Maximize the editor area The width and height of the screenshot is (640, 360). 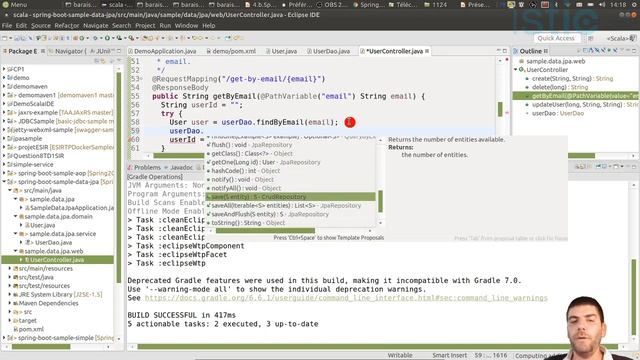(x=505, y=51)
